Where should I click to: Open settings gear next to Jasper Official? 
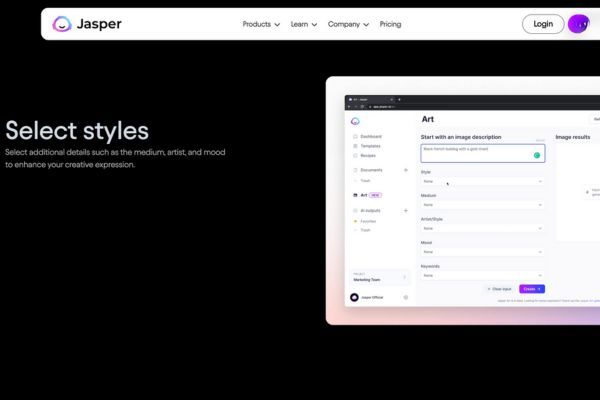click(406, 297)
